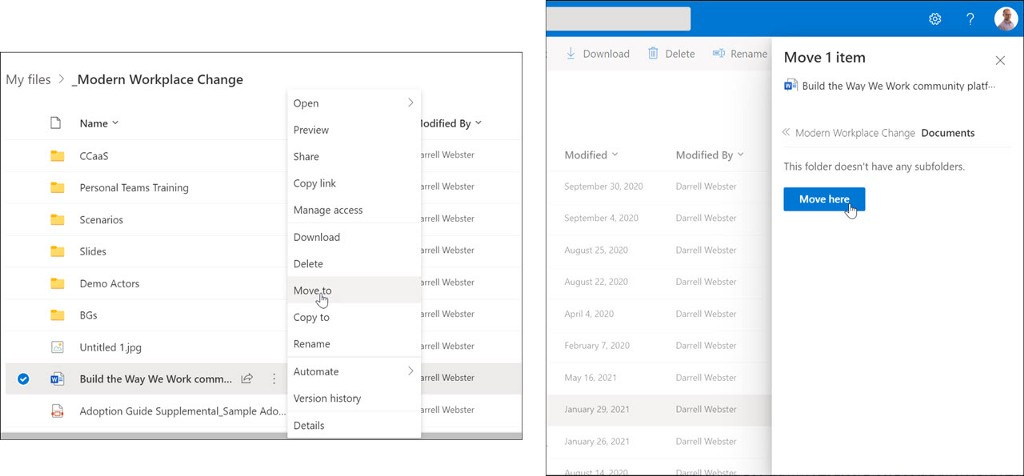
Task: Sort by the Name column
Action: (99, 123)
